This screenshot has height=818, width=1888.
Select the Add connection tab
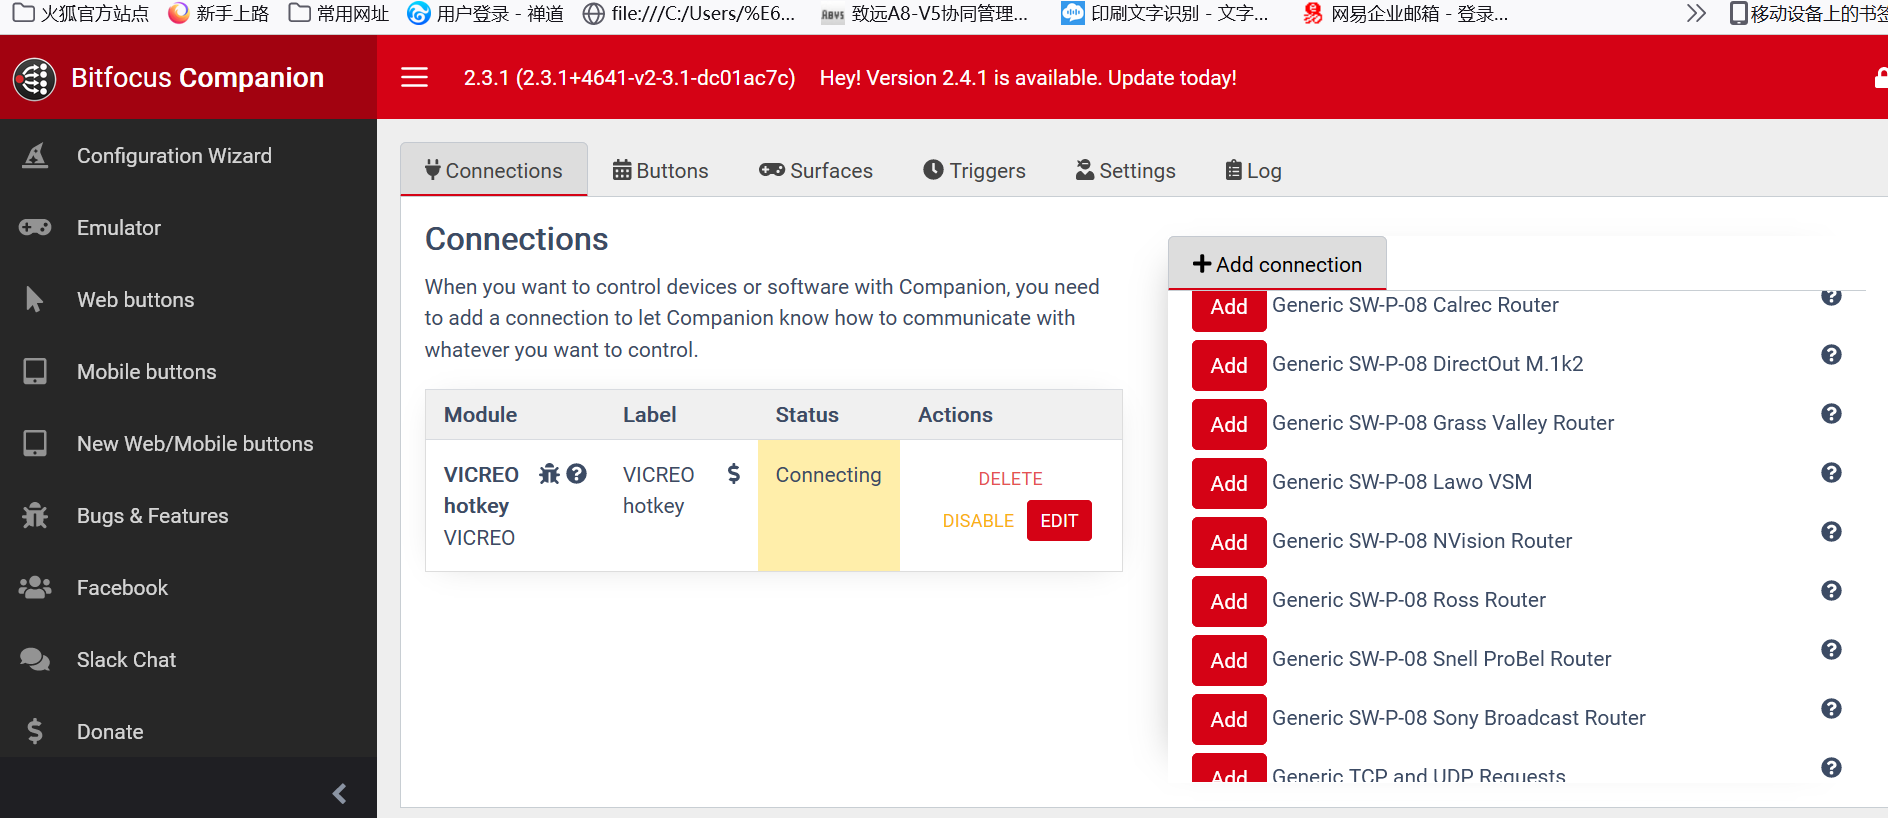click(x=1277, y=264)
